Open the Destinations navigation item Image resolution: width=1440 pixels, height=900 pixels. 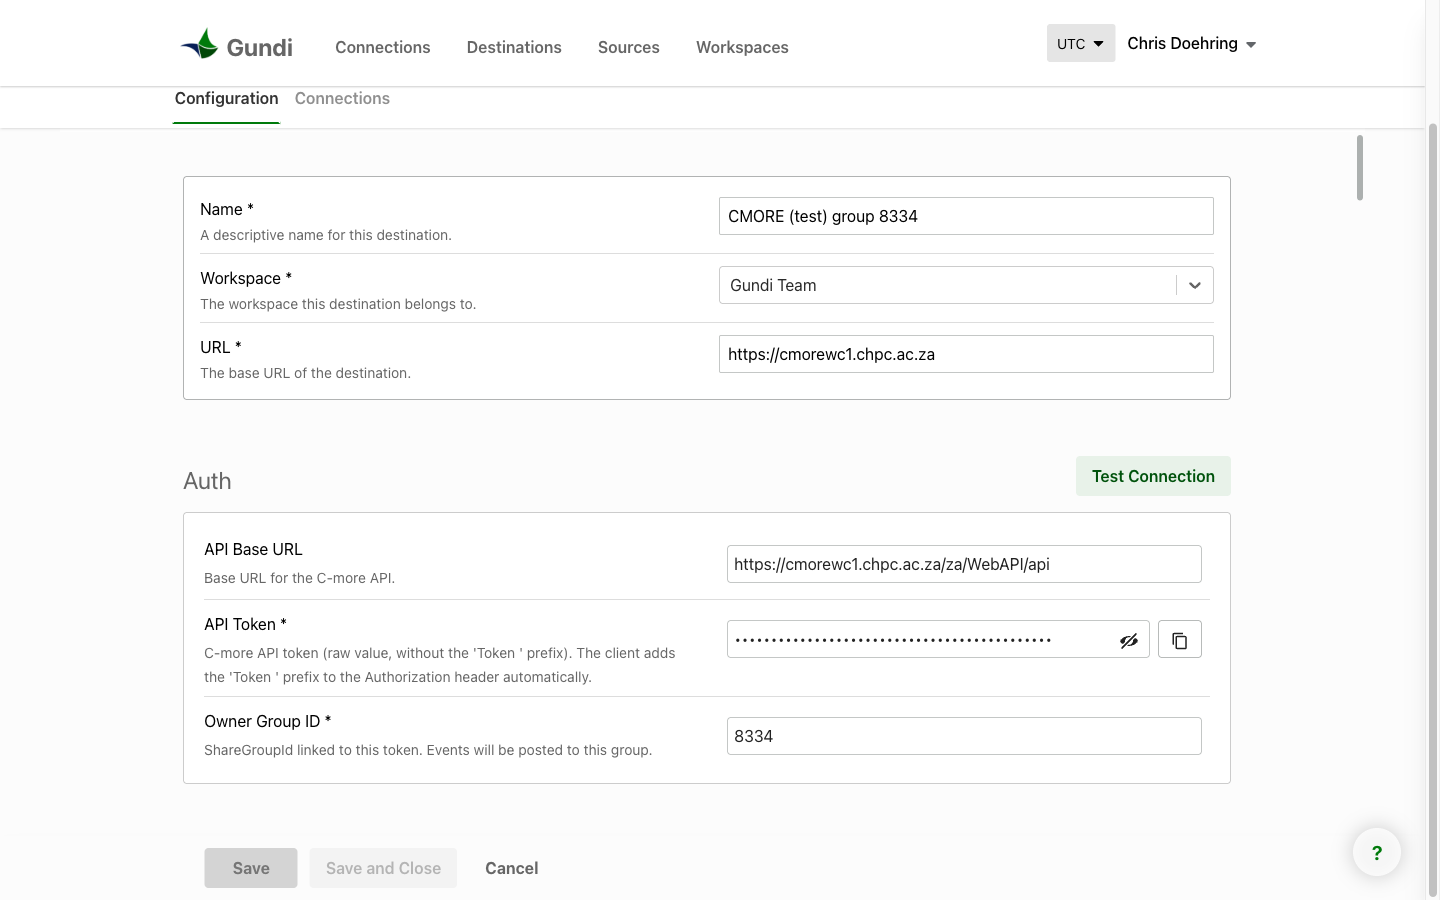click(x=514, y=47)
